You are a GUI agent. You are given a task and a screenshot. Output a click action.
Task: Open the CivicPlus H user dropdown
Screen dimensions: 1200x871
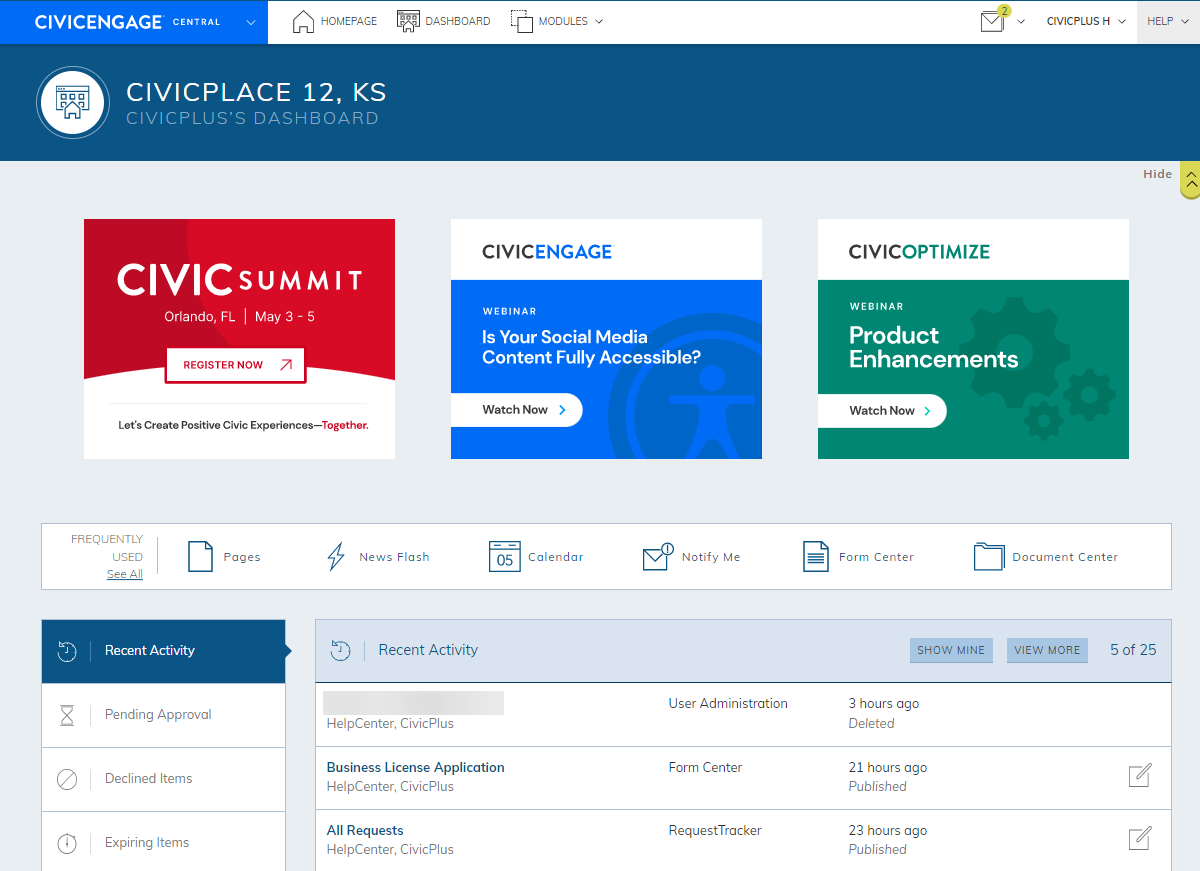pyautogui.click(x=1086, y=21)
